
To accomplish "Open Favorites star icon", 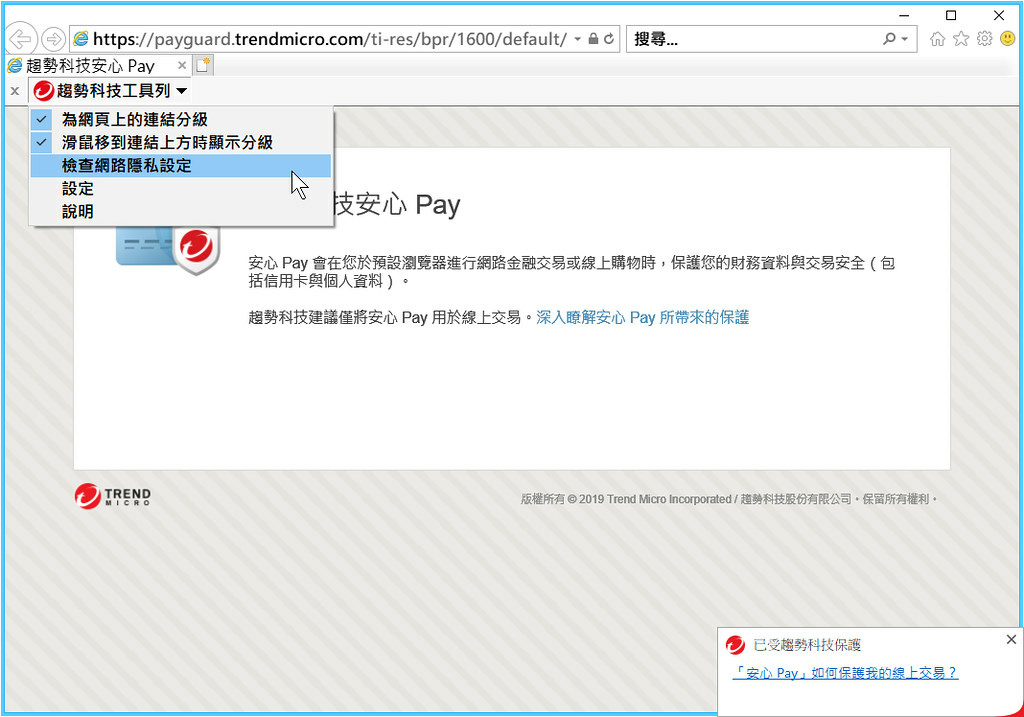I will (x=961, y=39).
